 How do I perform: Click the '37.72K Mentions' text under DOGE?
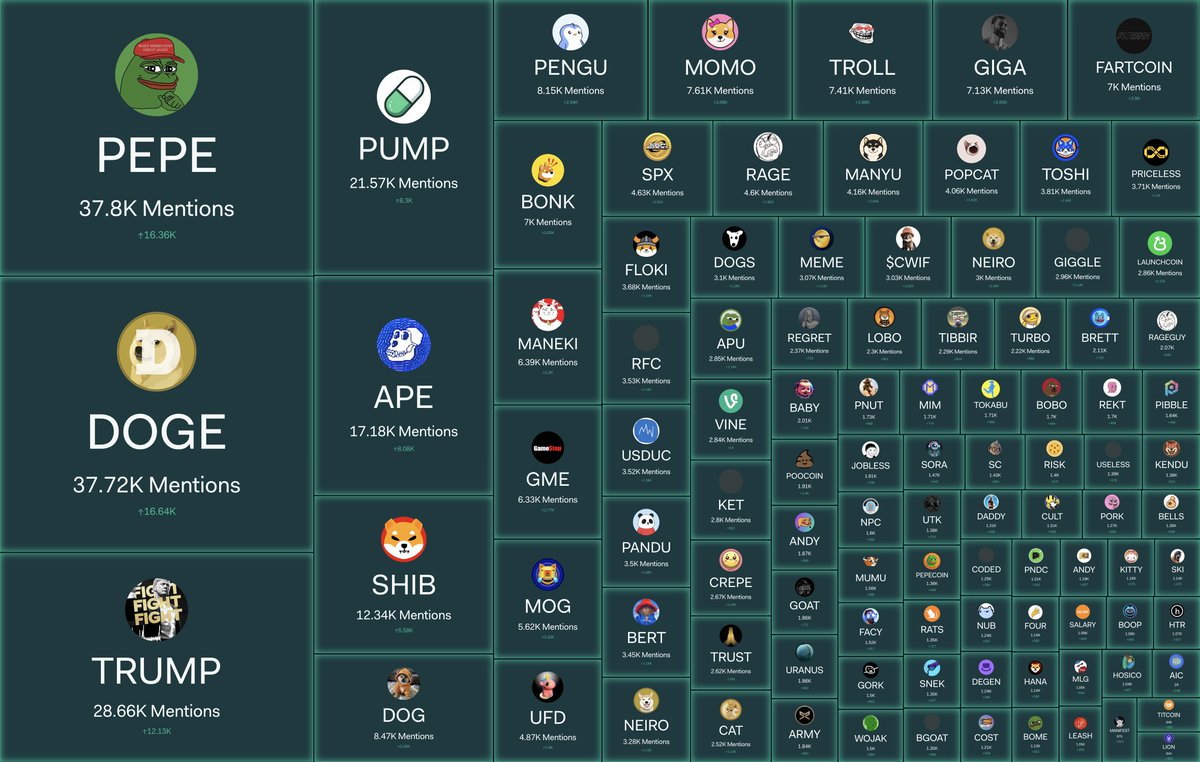point(157,485)
